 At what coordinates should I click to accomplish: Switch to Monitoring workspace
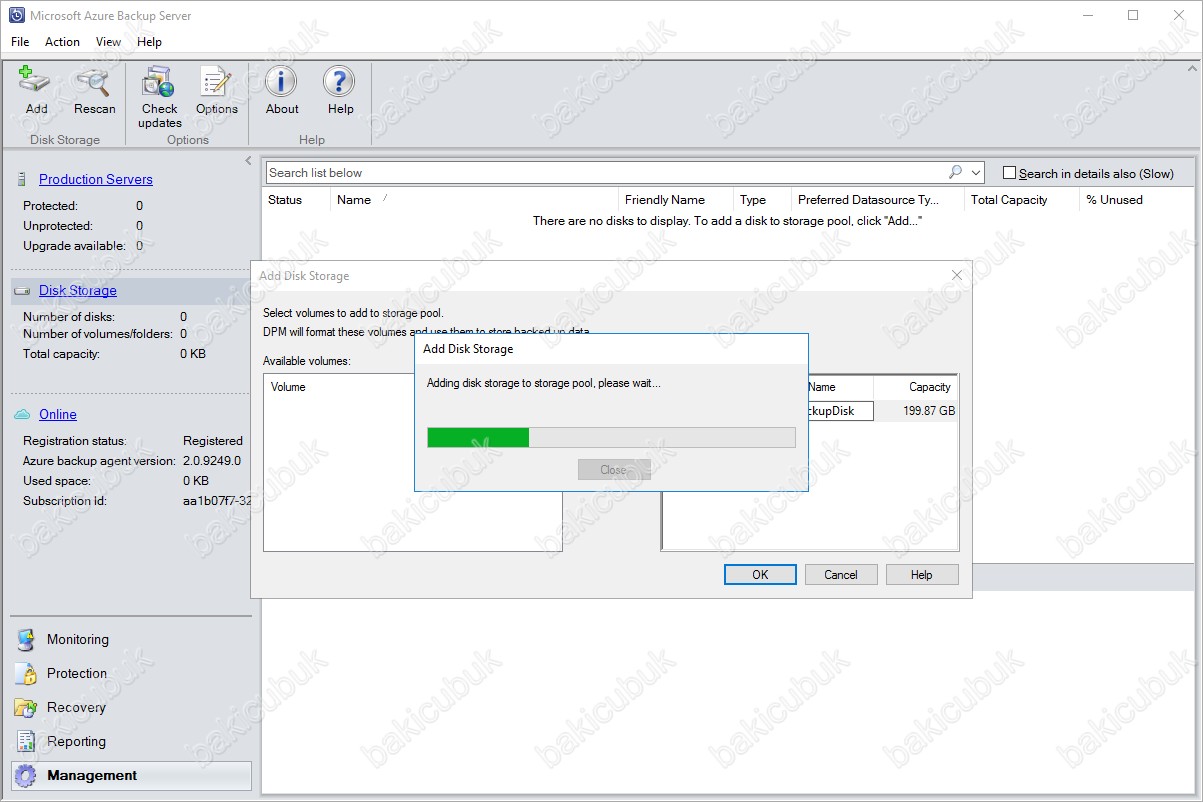[x=131, y=640]
